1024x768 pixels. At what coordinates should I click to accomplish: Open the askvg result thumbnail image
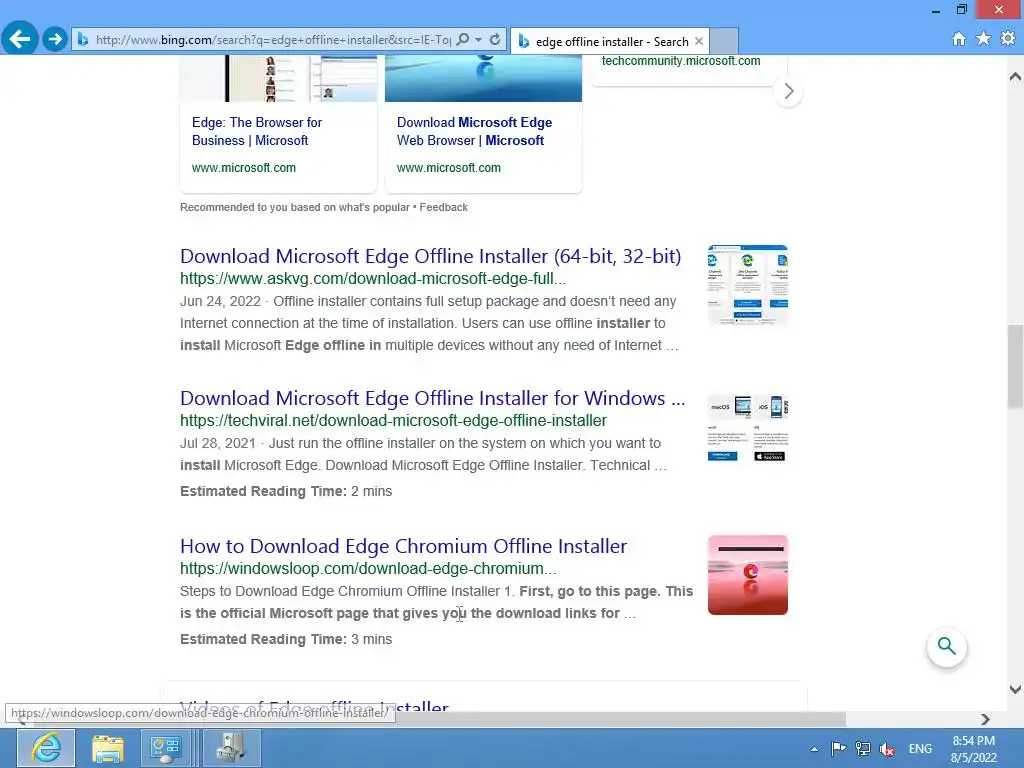pos(748,285)
